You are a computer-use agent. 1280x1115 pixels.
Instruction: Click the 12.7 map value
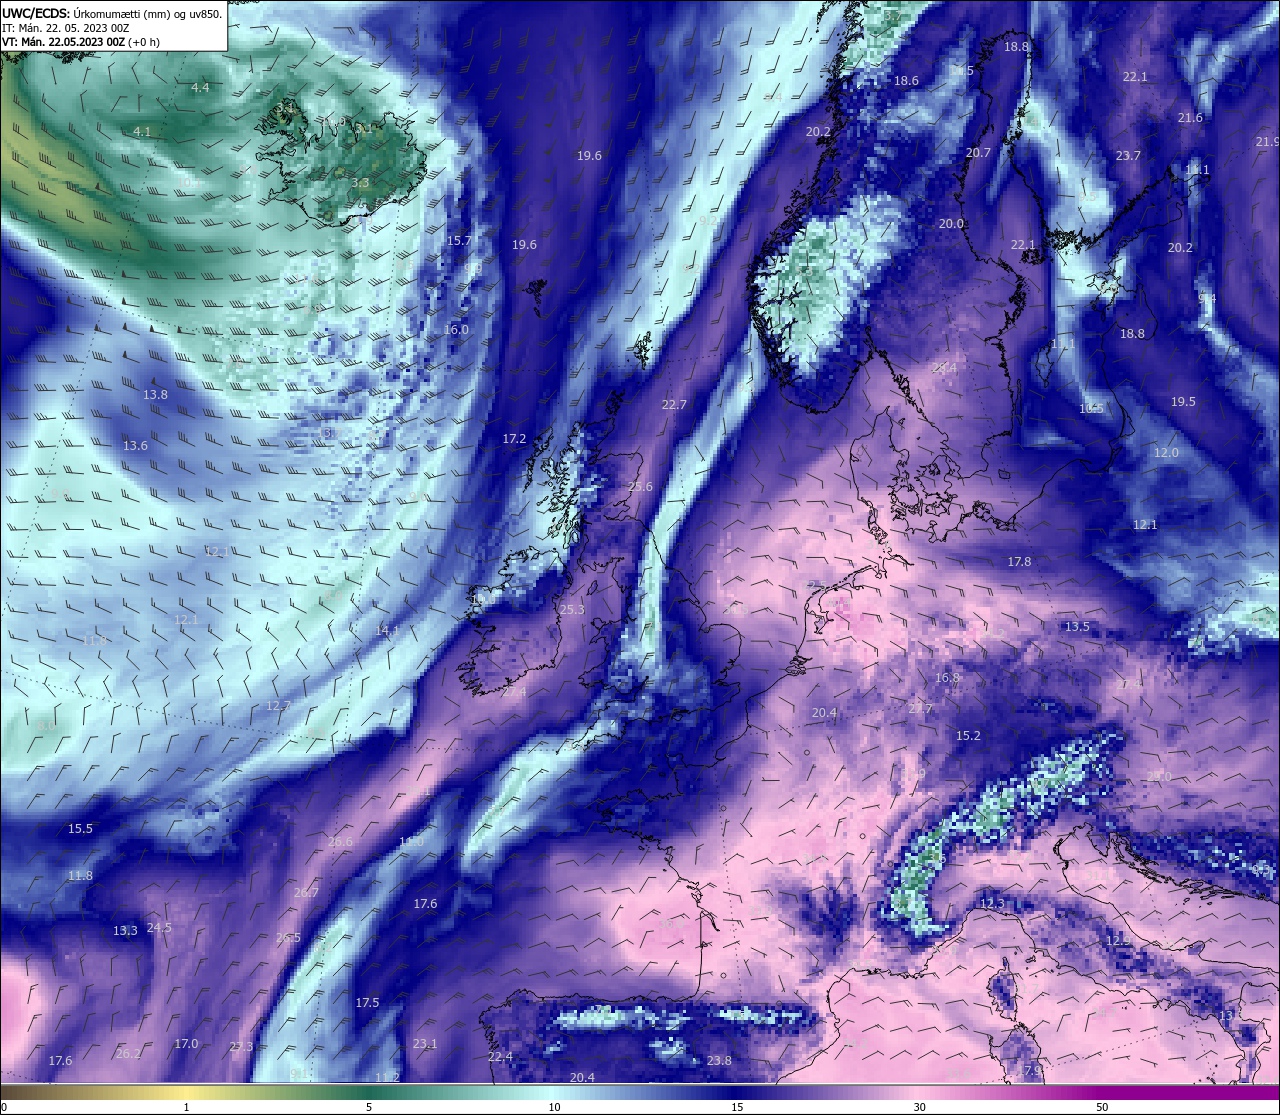278,706
